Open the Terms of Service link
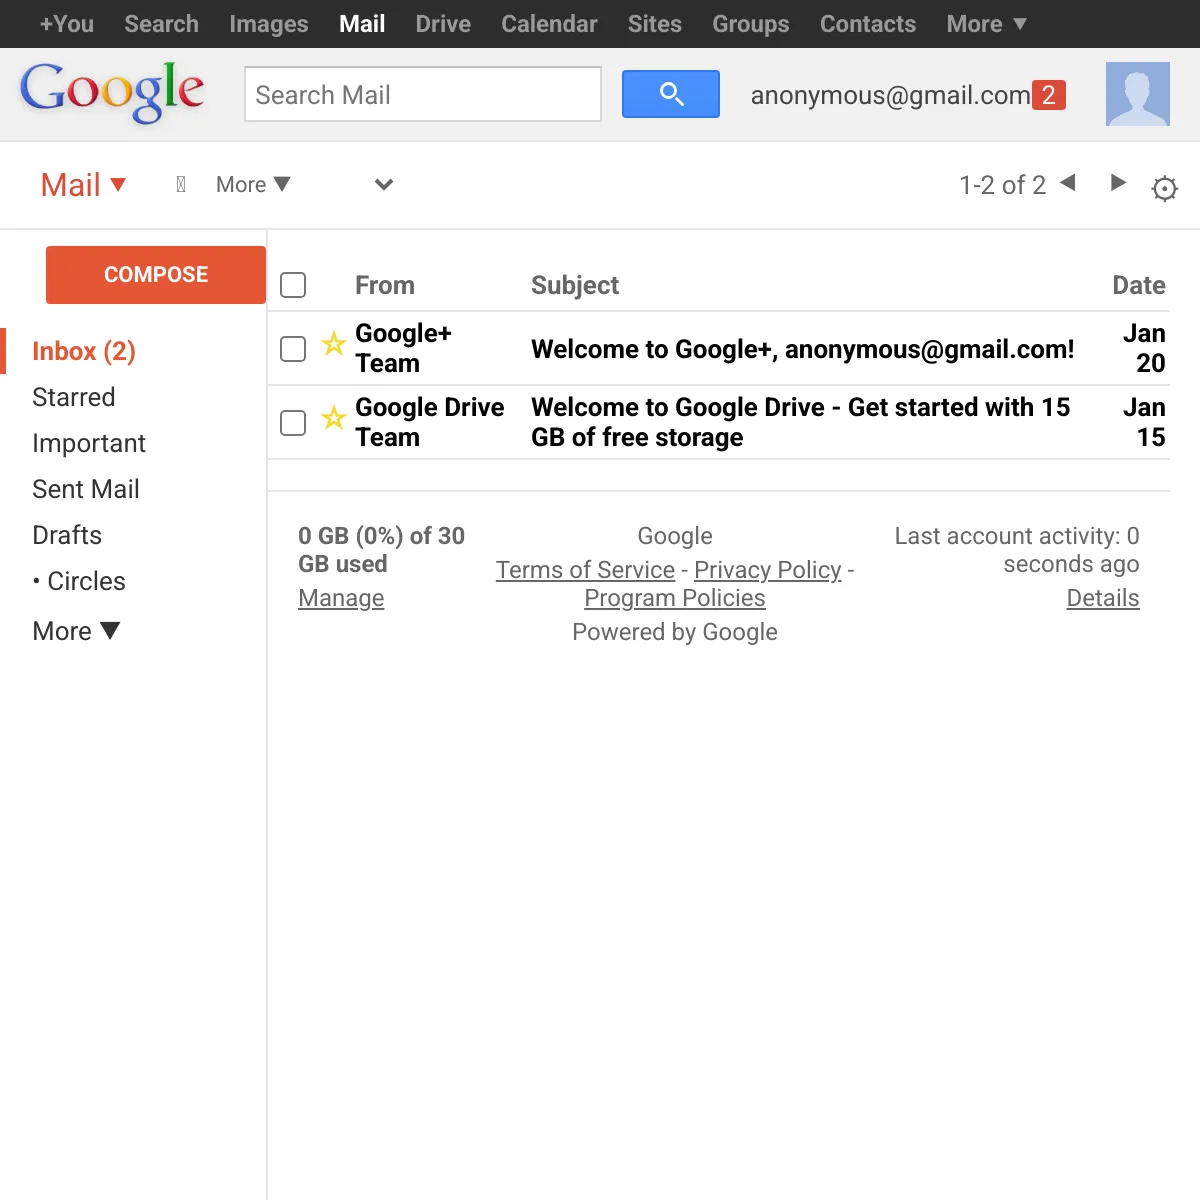This screenshot has width=1200, height=1200. point(585,570)
